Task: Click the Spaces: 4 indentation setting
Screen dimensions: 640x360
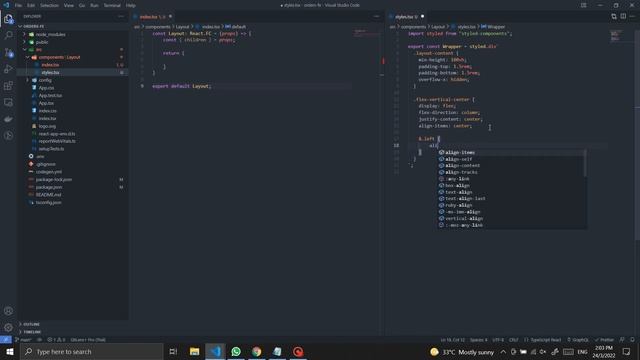Action: pyautogui.click(x=478, y=340)
